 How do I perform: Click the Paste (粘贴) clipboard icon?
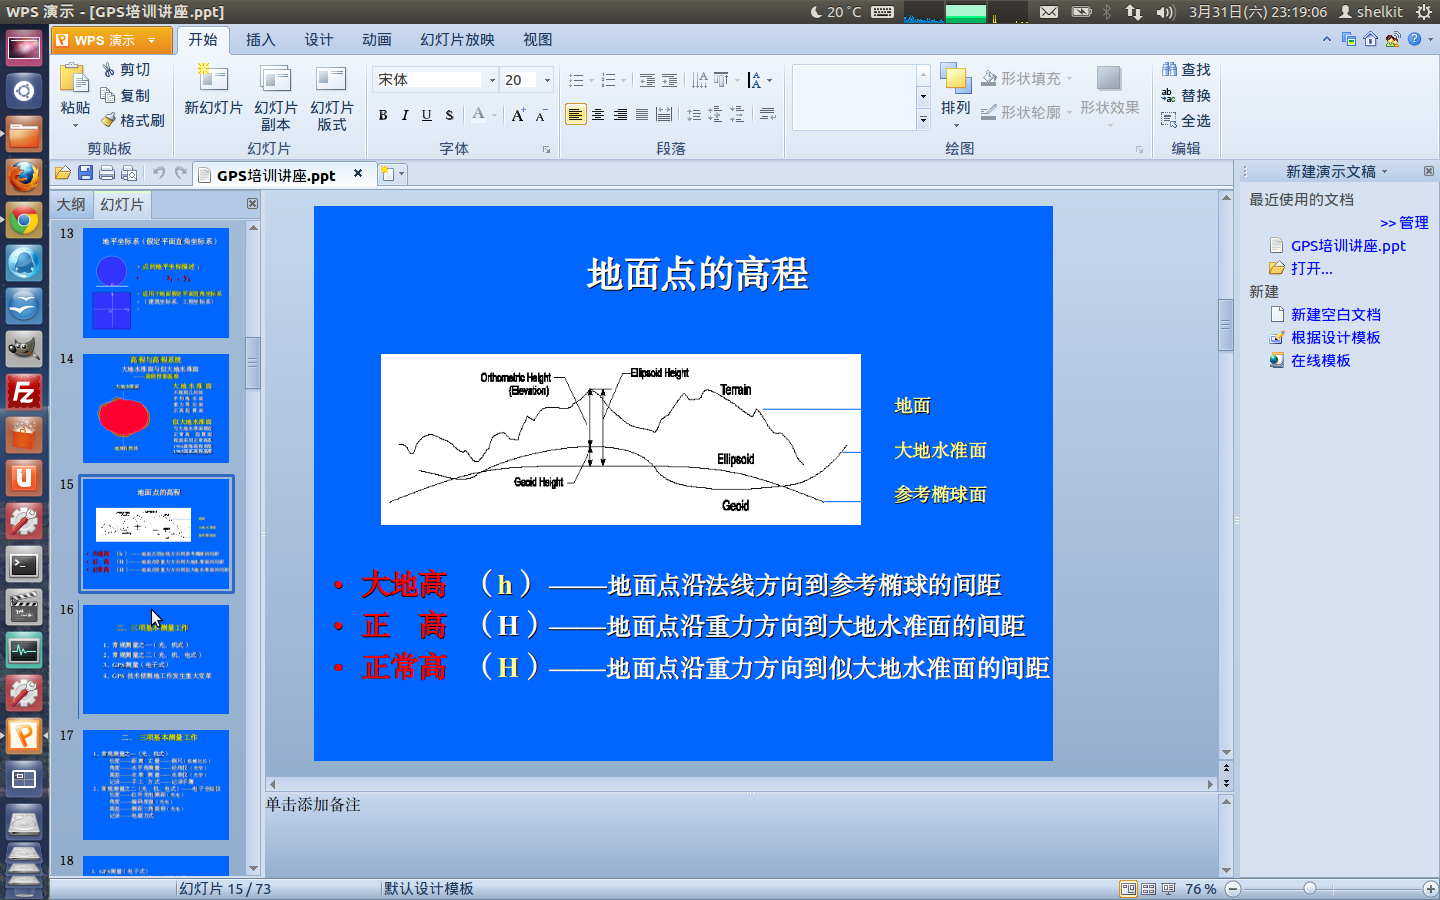[x=74, y=78]
